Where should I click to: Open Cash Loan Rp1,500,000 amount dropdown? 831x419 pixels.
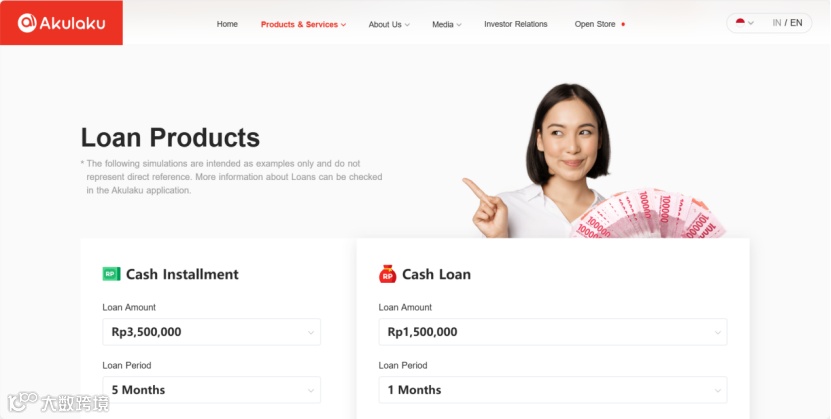pos(553,332)
